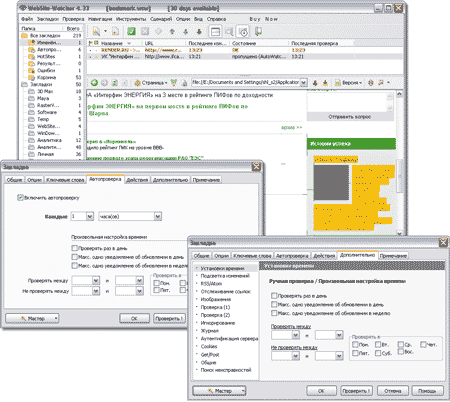Screen dimensions: 450x402
Task: Check Макс. одно уведомление в неделю in Дополнительно dialog
Action: point(274,313)
